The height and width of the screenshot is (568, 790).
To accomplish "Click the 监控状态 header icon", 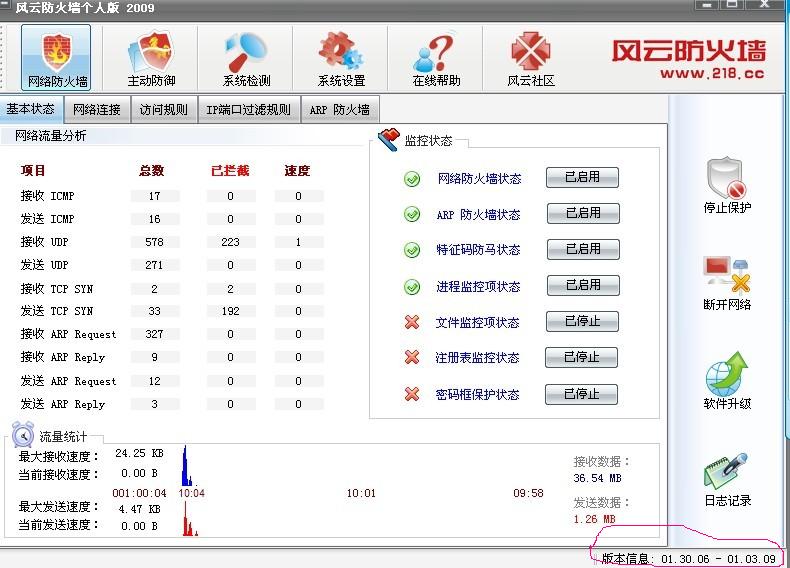I will click(388, 139).
